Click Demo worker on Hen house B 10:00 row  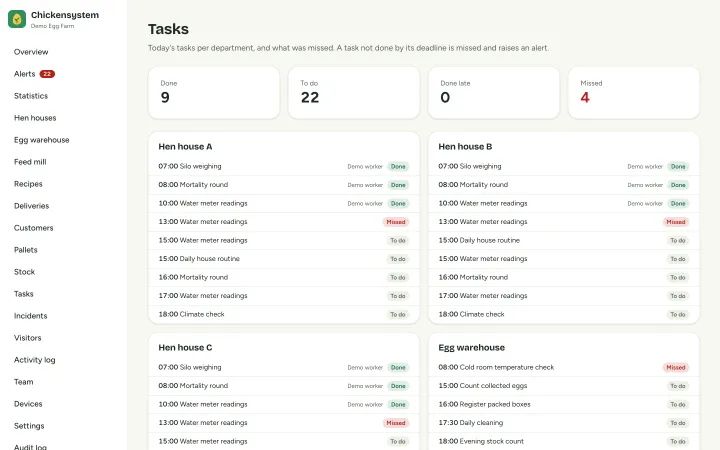click(645, 204)
